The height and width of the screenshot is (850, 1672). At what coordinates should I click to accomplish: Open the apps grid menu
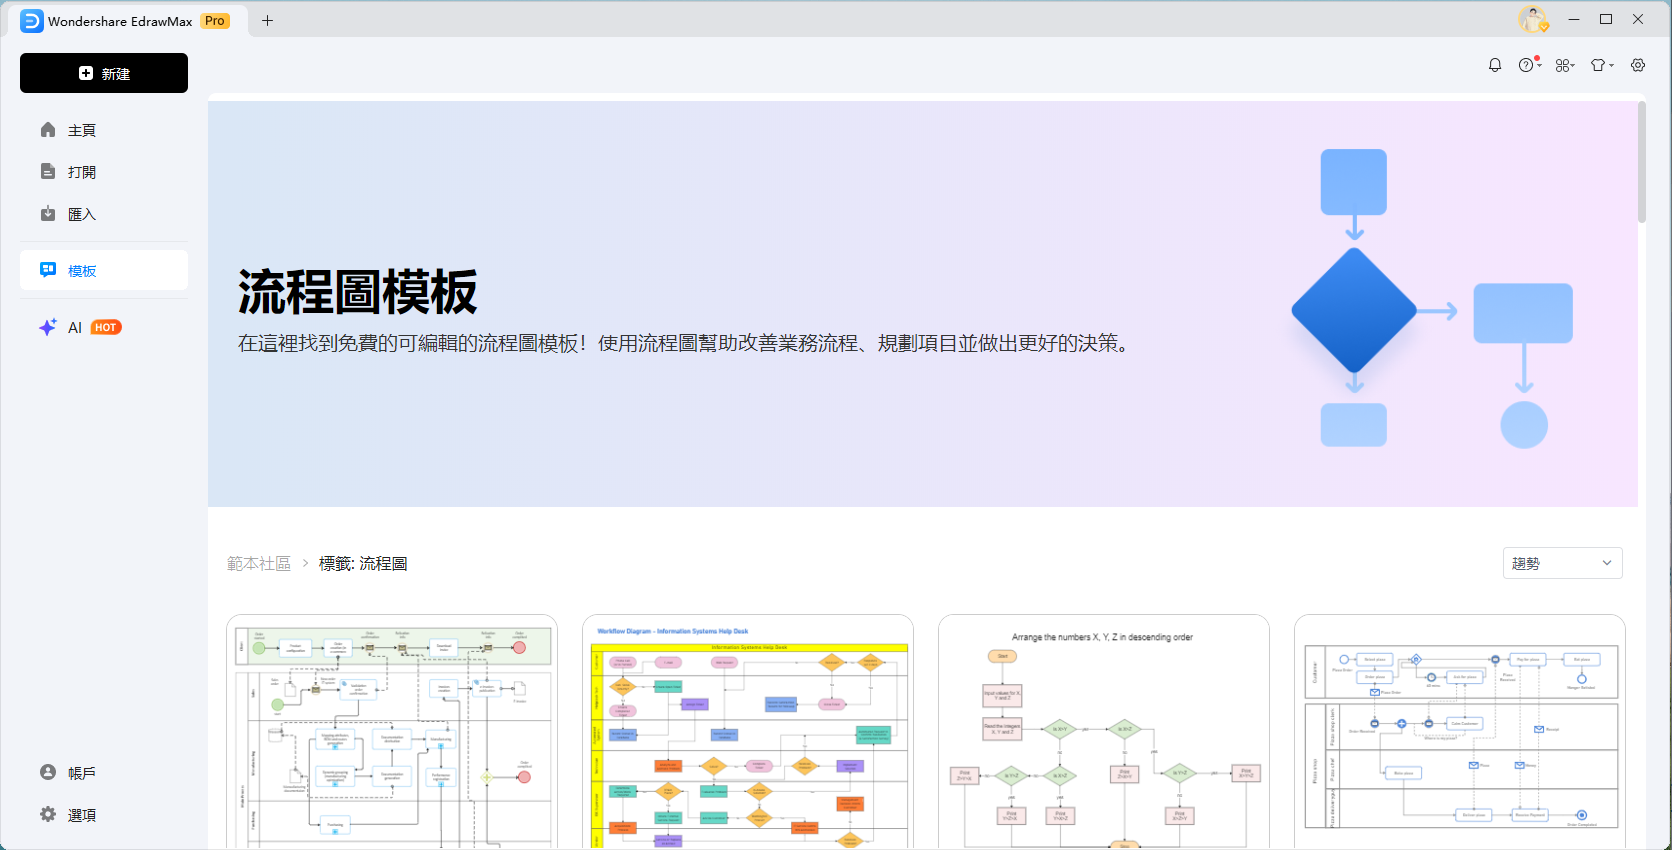[1565, 65]
